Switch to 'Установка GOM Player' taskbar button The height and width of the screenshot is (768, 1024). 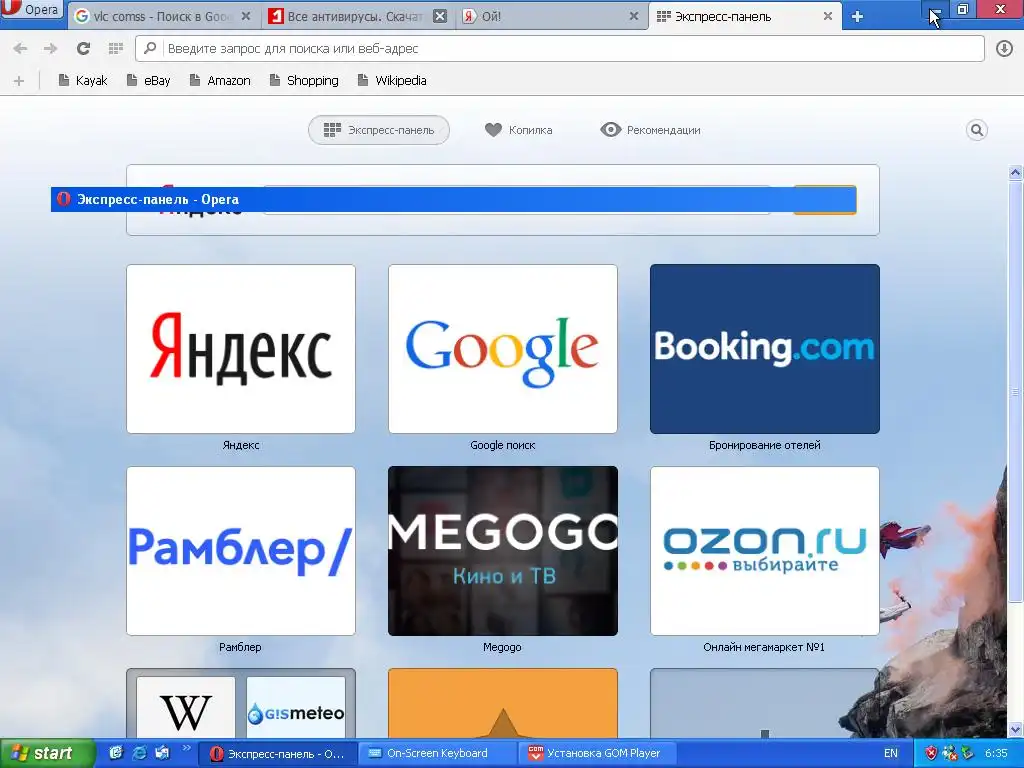point(596,754)
